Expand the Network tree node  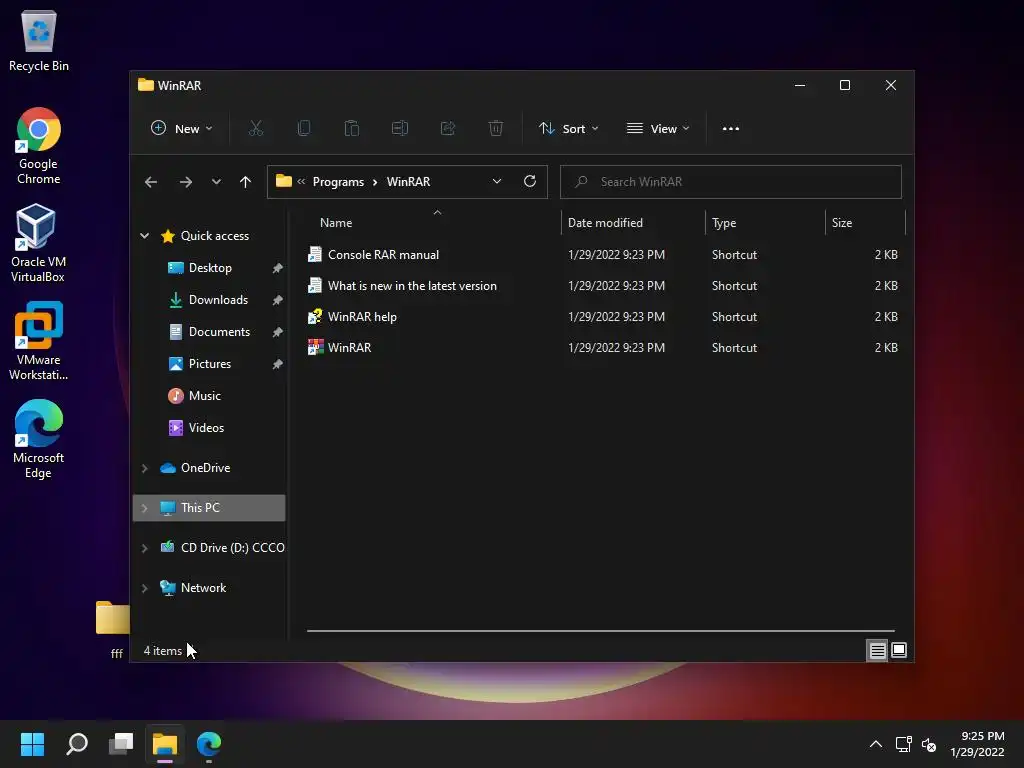pos(144,588)
